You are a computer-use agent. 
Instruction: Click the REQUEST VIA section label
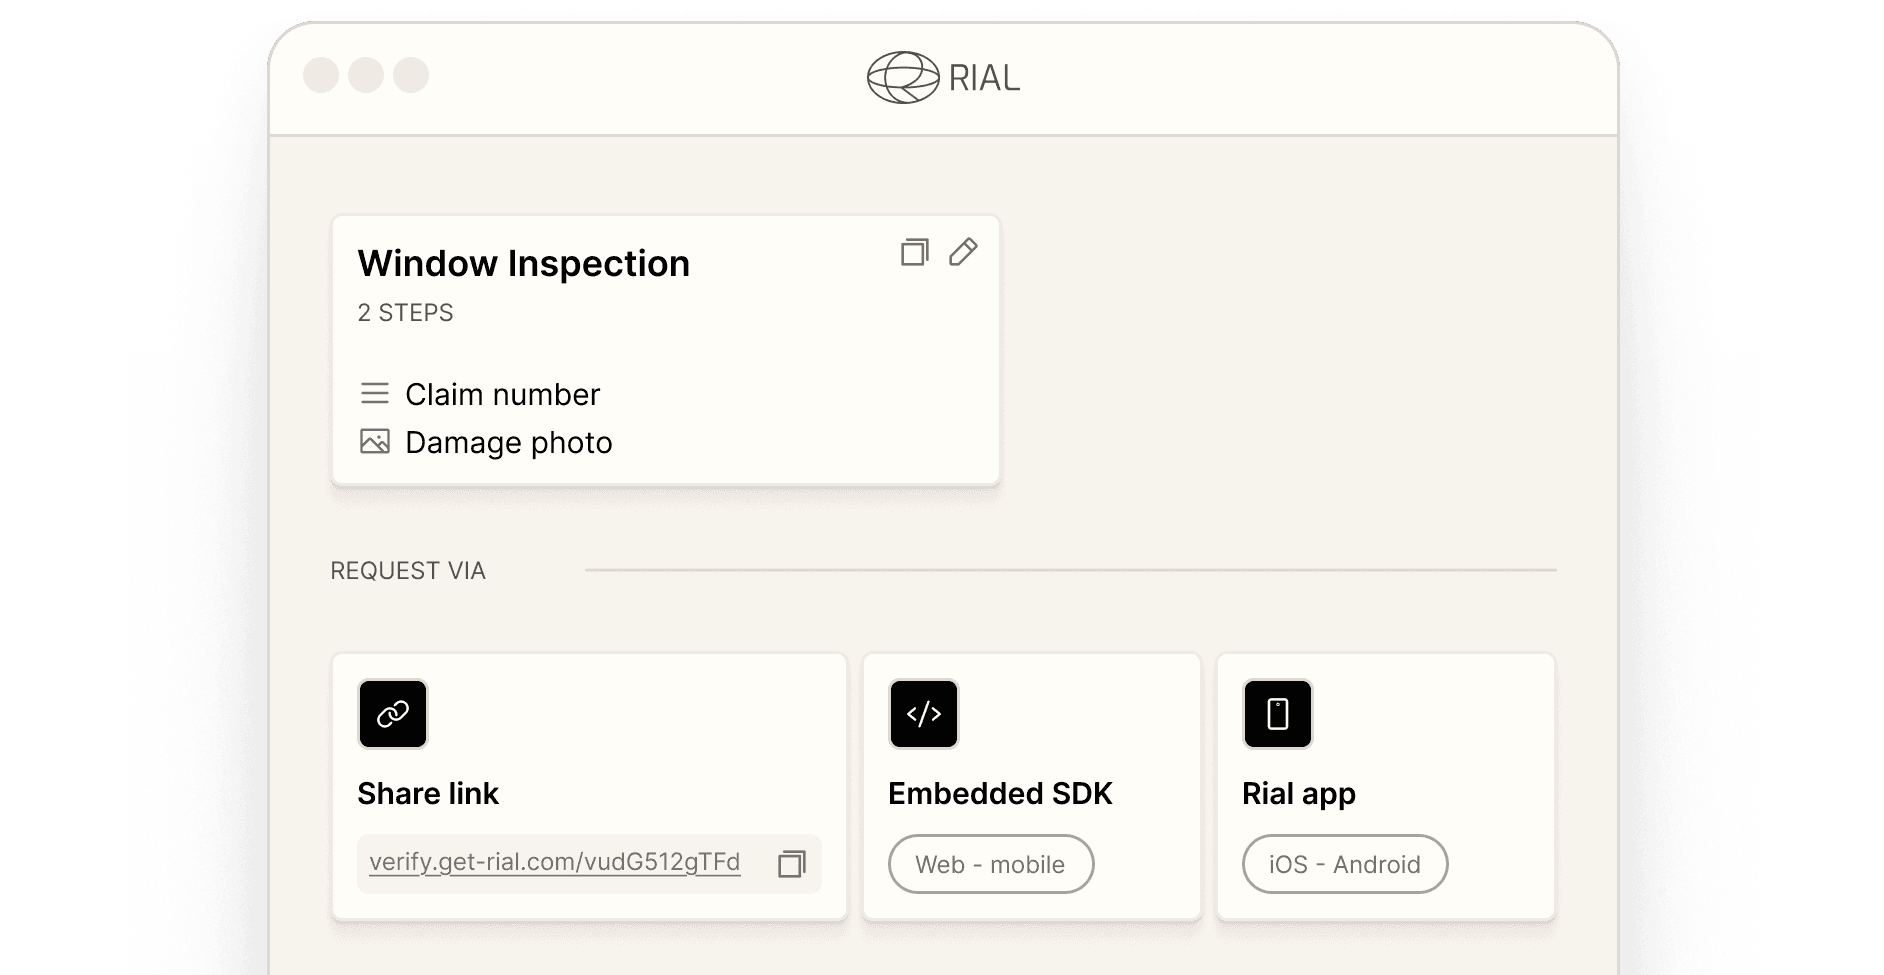pyautogui.click(x=408, y=571)
